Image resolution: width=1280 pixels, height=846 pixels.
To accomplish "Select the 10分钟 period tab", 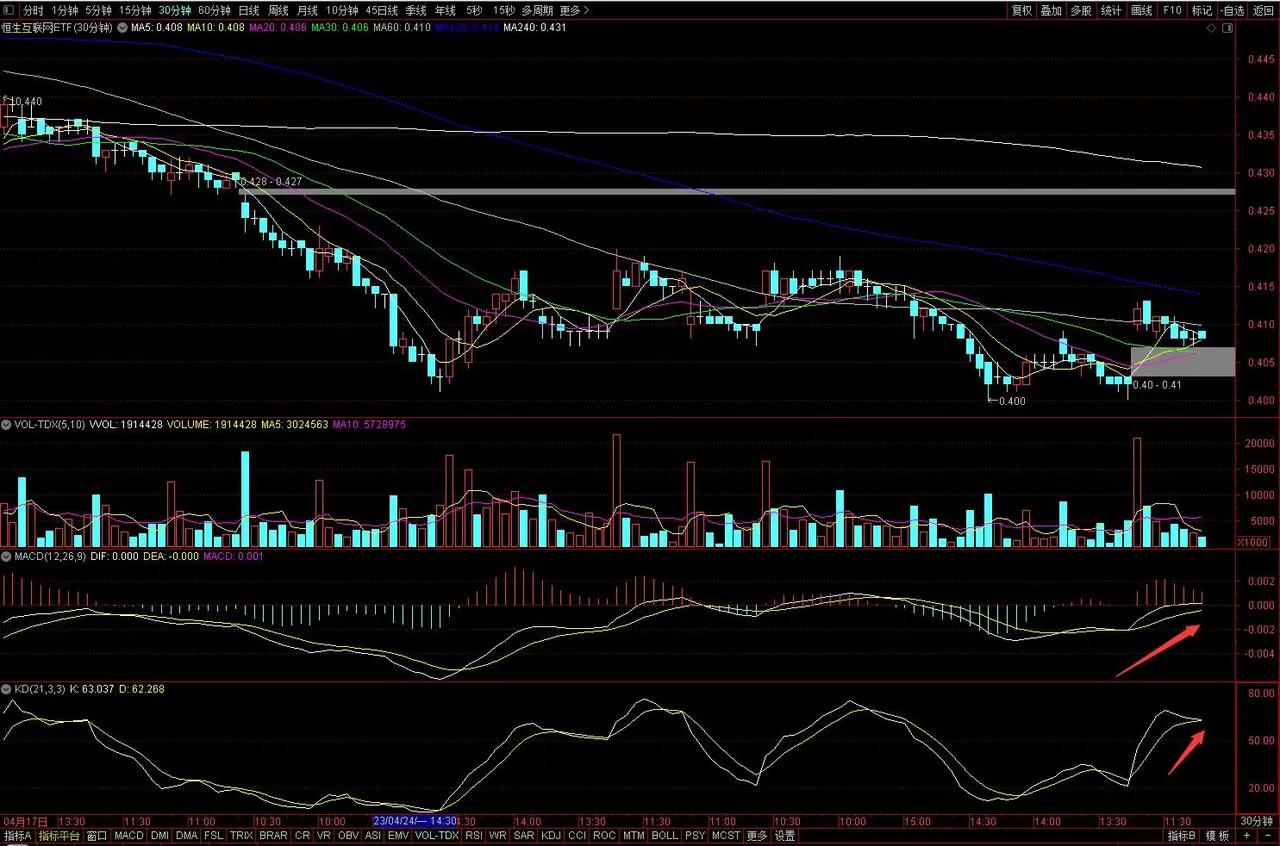I will tap(342, 10).
